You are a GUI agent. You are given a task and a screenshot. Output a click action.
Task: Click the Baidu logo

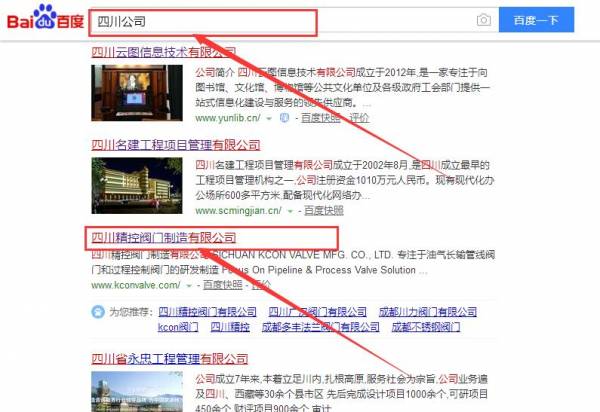(x=42, y=20)
